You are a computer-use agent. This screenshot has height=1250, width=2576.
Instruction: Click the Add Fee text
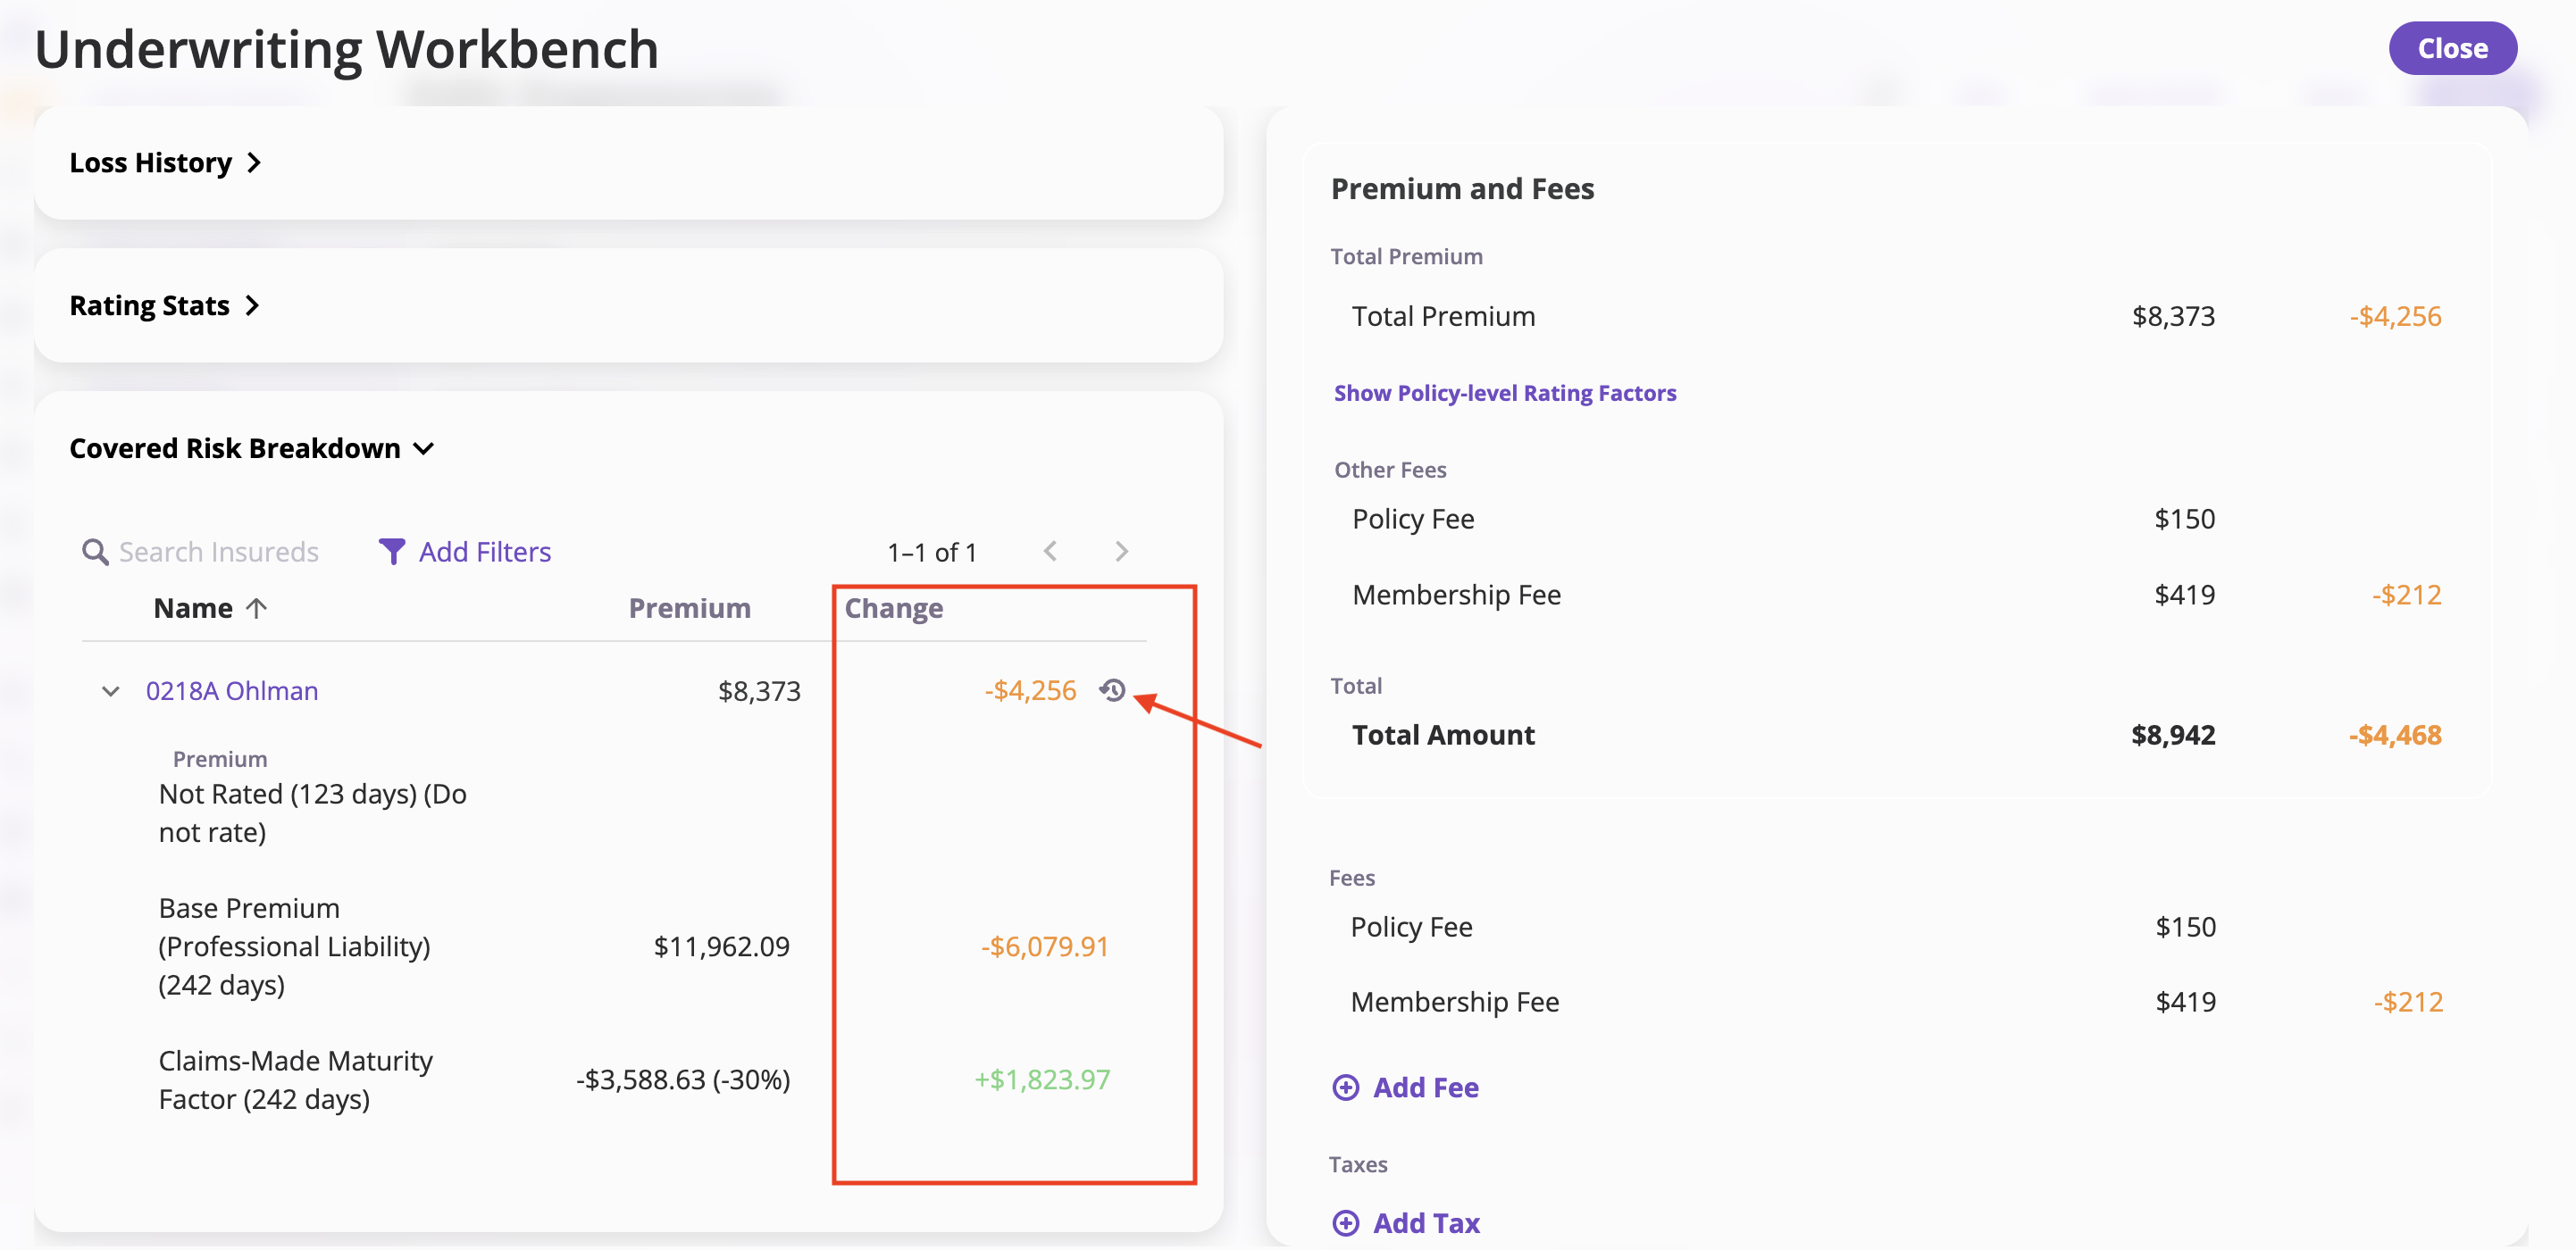[1425, 1087]
